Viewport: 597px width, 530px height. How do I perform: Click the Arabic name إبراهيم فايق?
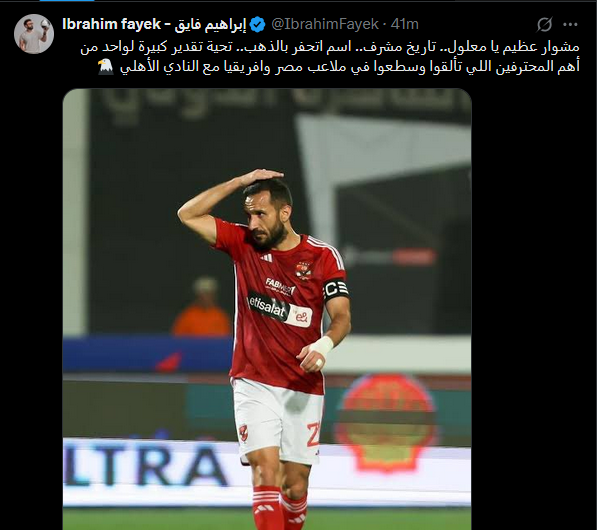click(x=210, y=25)
